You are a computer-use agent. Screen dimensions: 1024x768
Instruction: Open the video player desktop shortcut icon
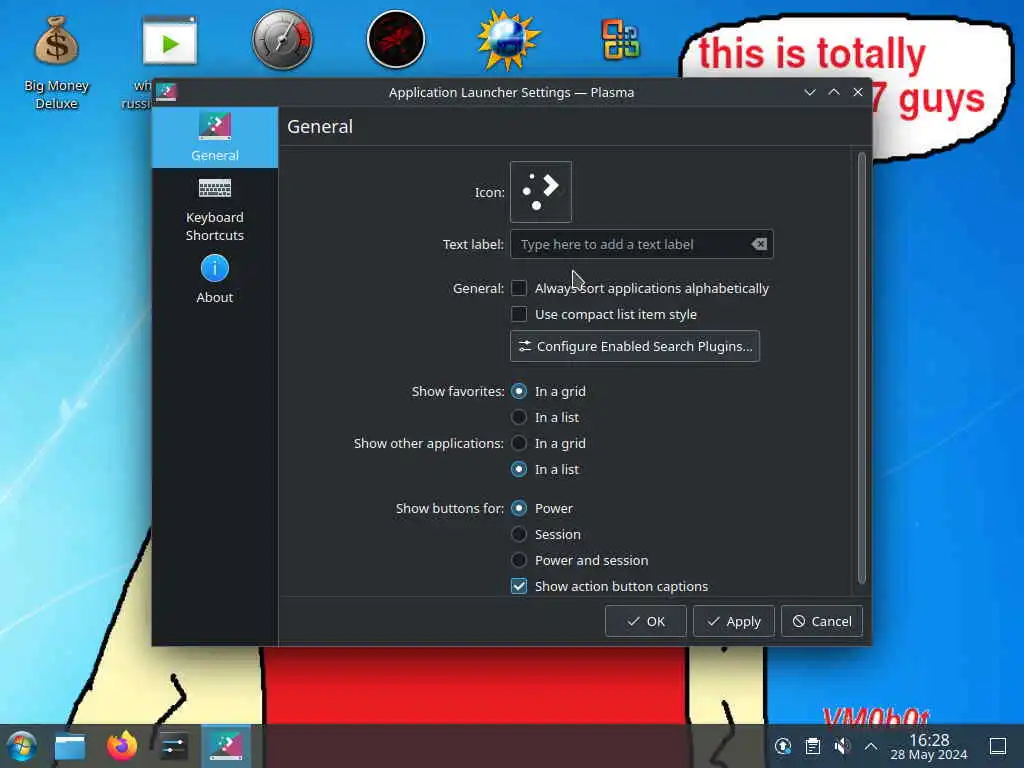pos(170,40)
